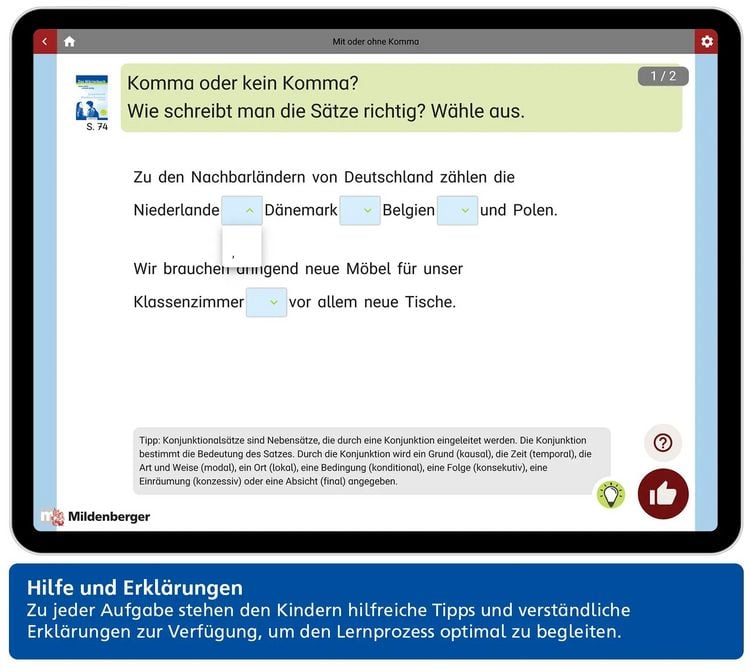Open the textbook cover thumbnail S. 74
The height and width of the screenshot is (672, 750).
(92, 98)
